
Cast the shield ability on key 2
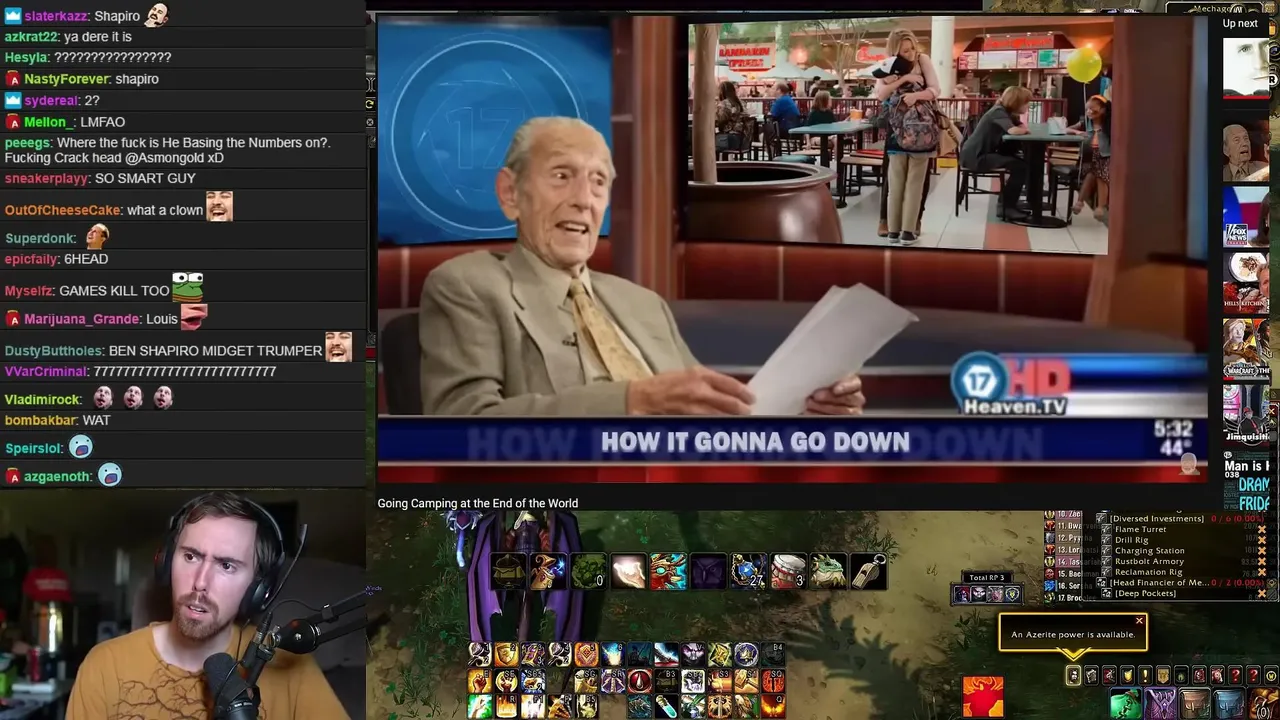pyautogui.click(x=506, y=654)
